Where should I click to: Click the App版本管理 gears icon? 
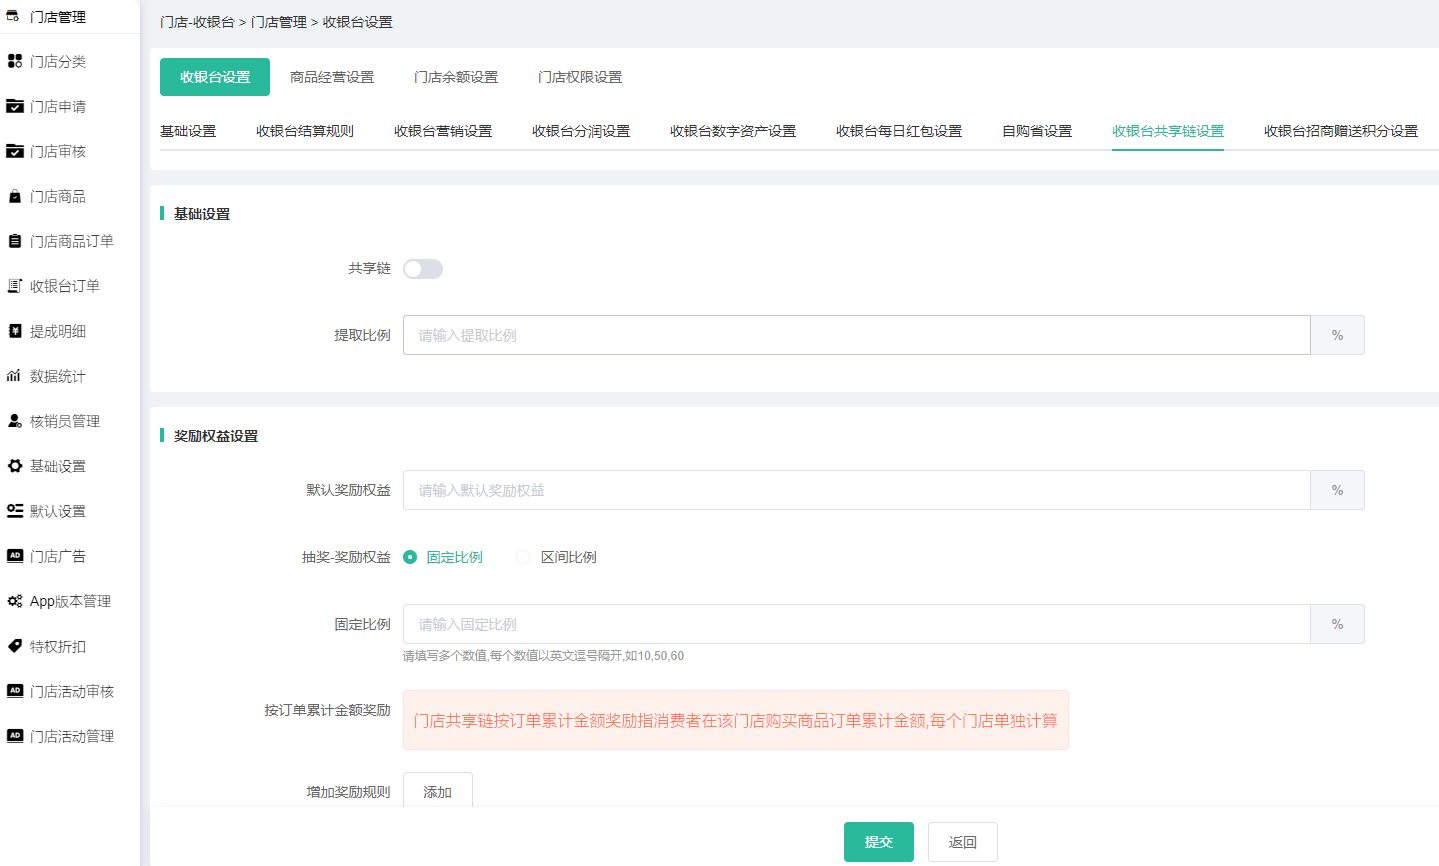pyautogui.click(x=15, y=601)
